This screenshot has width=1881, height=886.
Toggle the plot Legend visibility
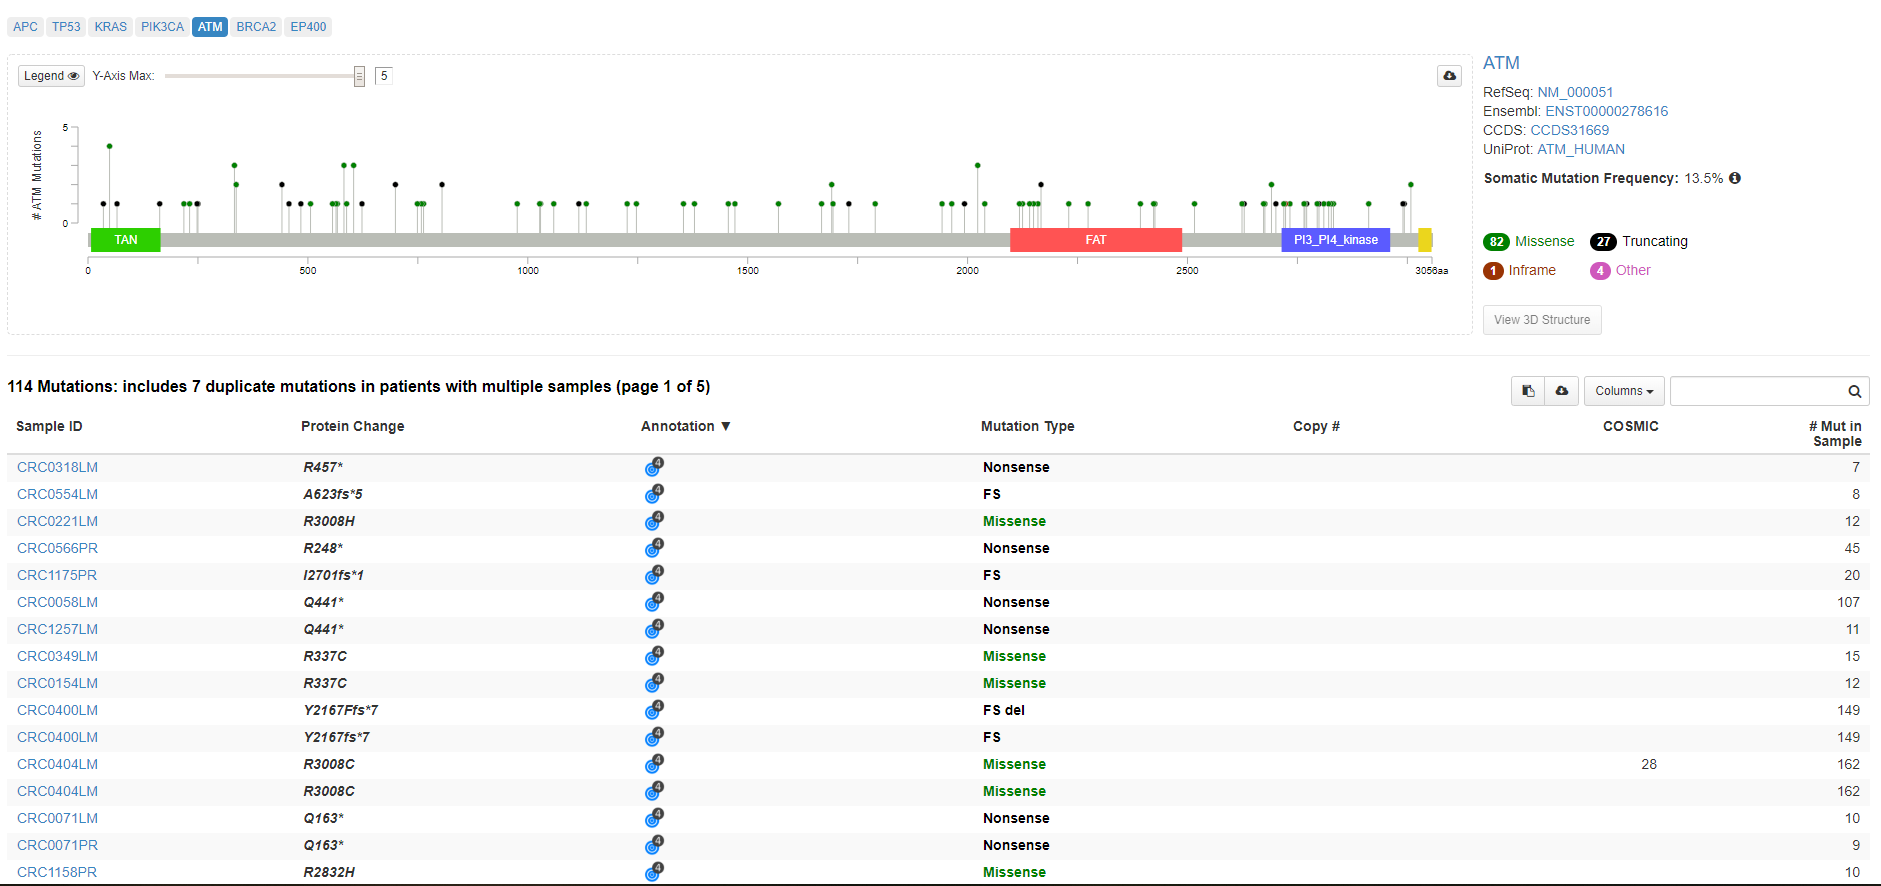[x=51, y=76]
